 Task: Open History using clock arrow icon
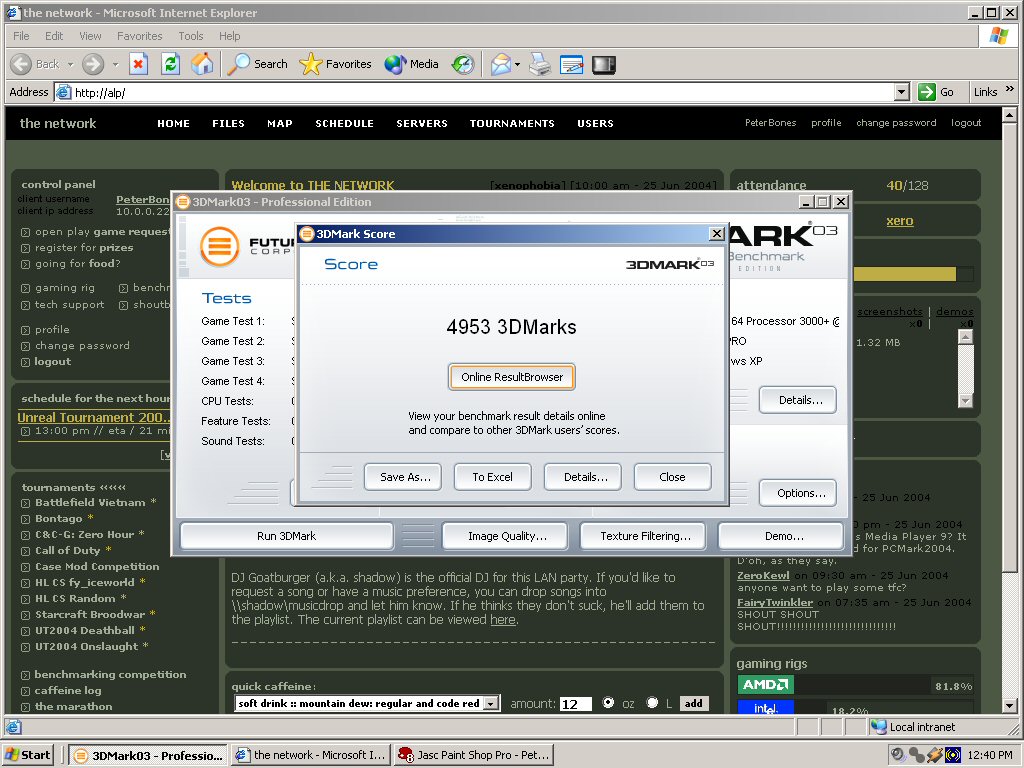click(x=463, y=64)
